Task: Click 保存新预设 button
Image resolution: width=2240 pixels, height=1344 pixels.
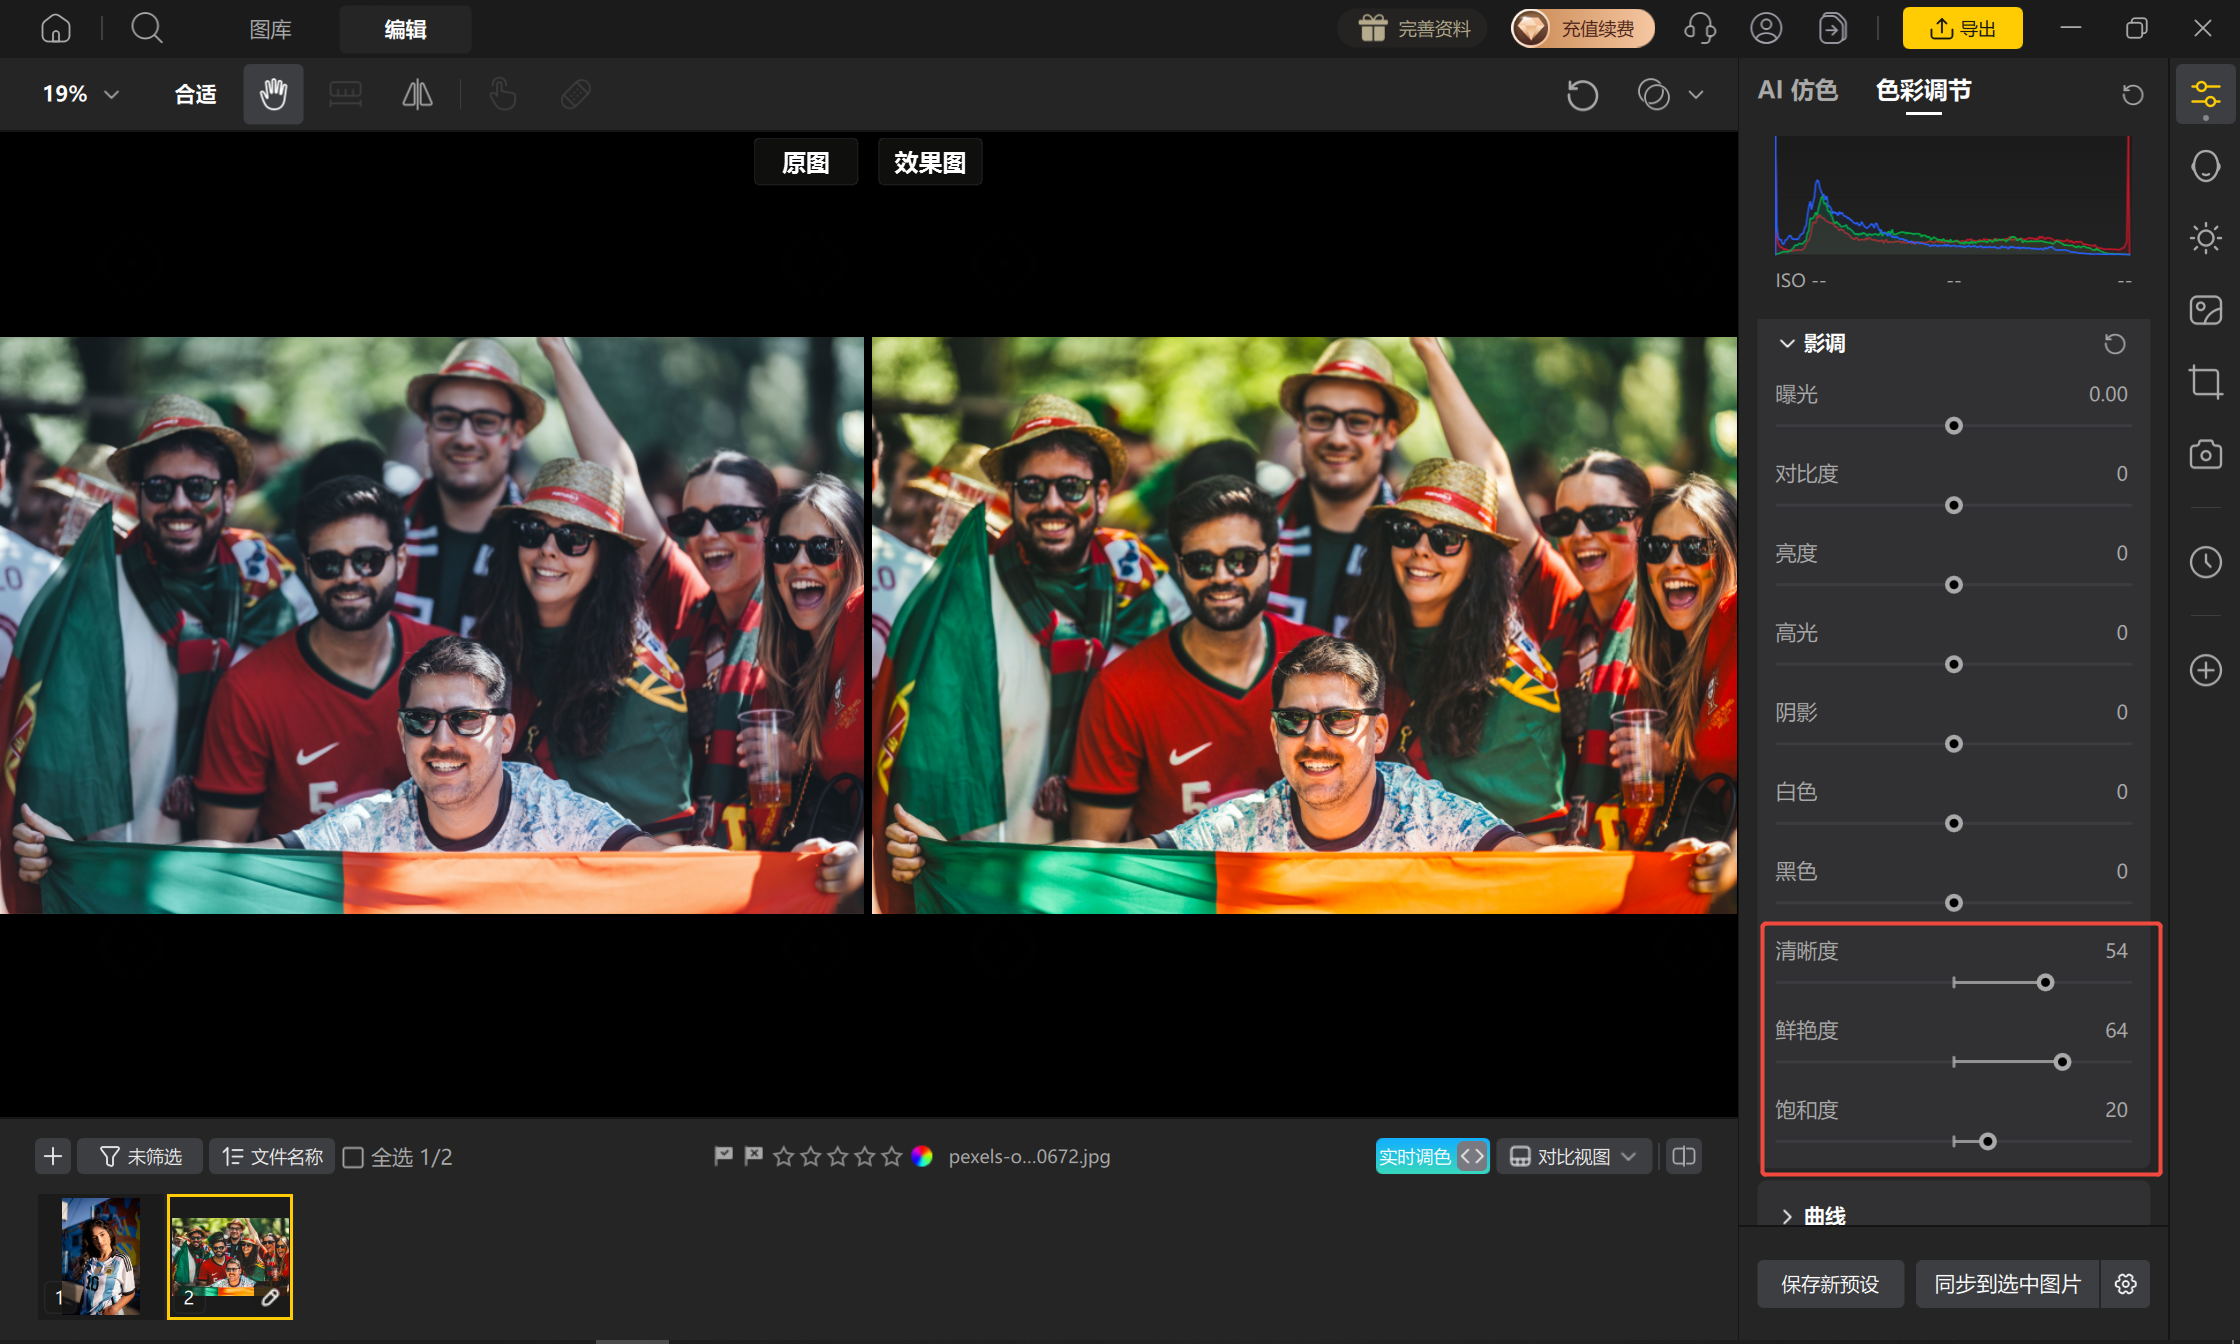Action: 1830,1284
